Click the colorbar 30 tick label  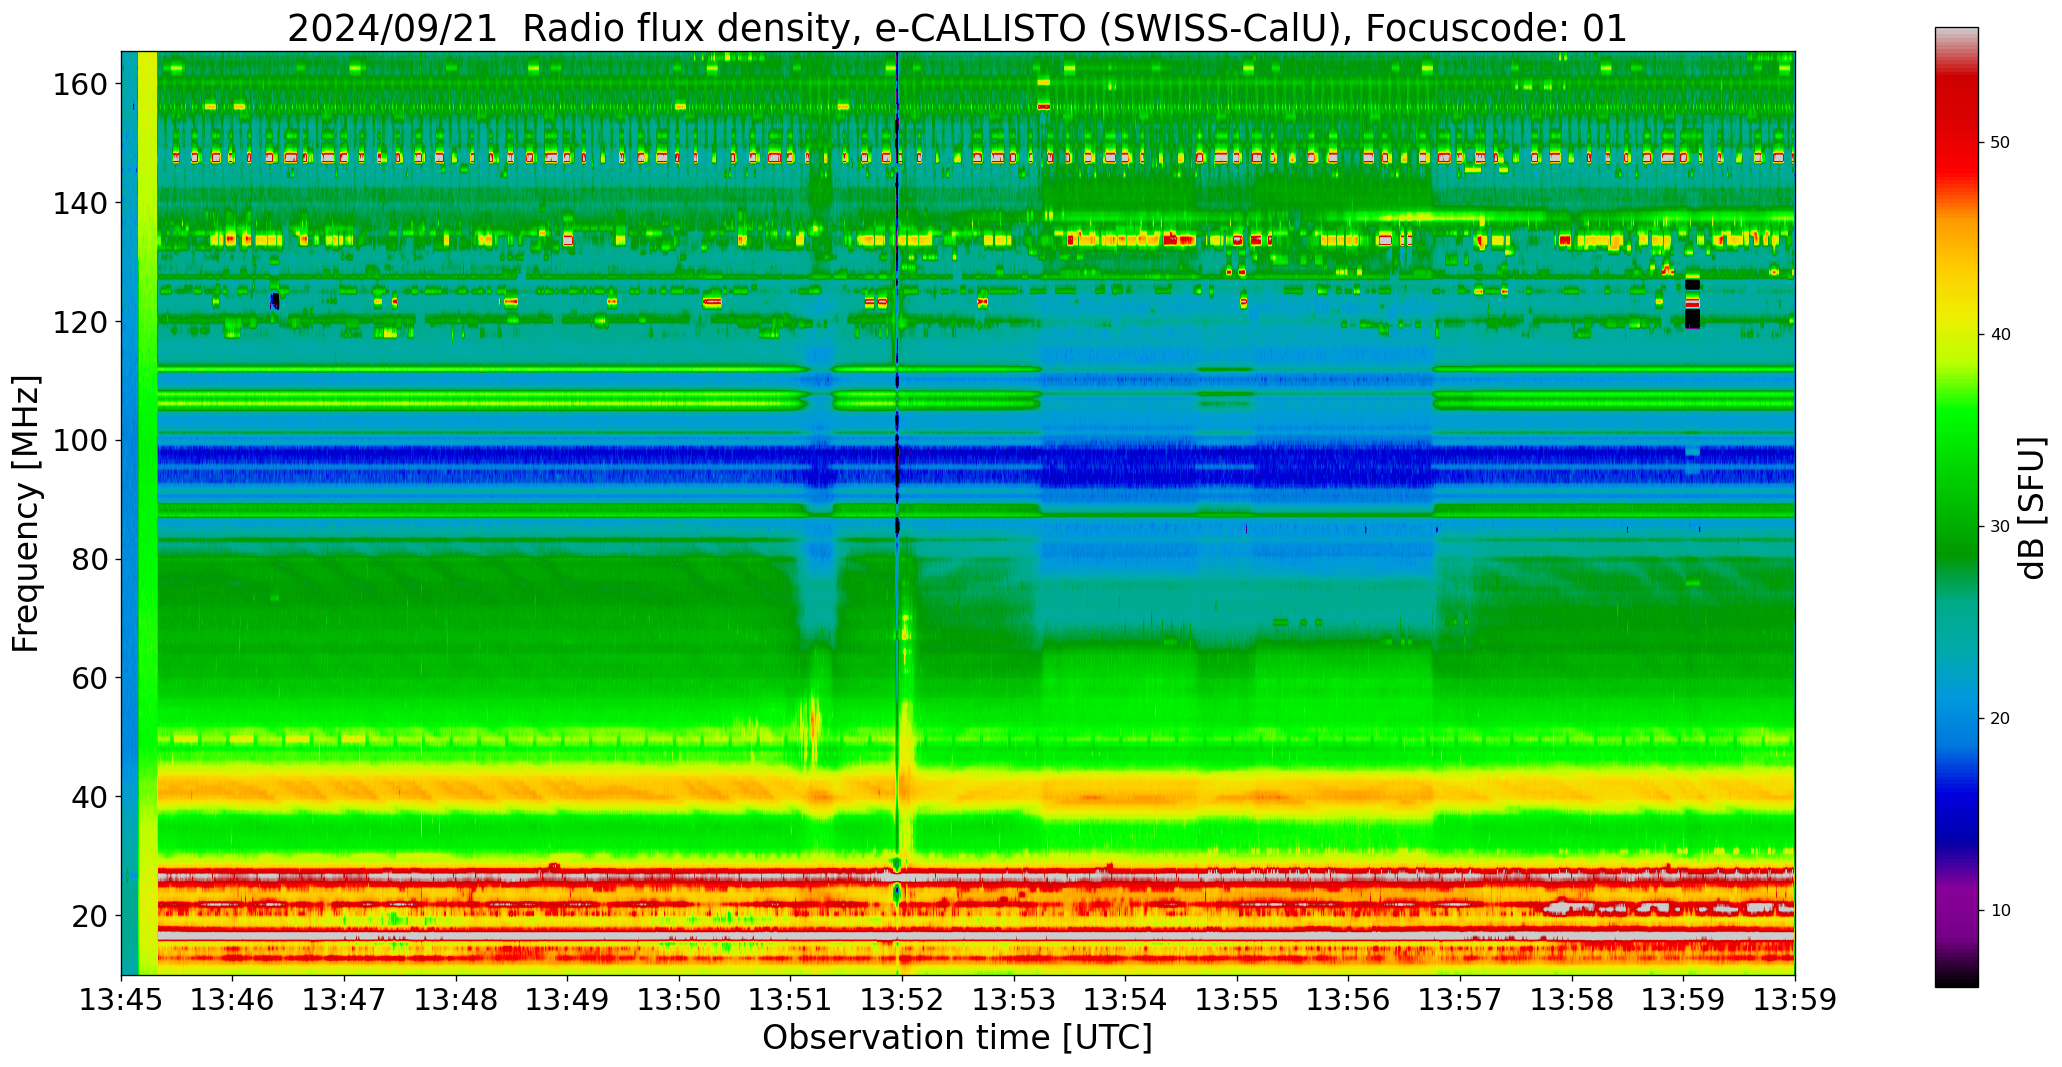coord(2000,527)
